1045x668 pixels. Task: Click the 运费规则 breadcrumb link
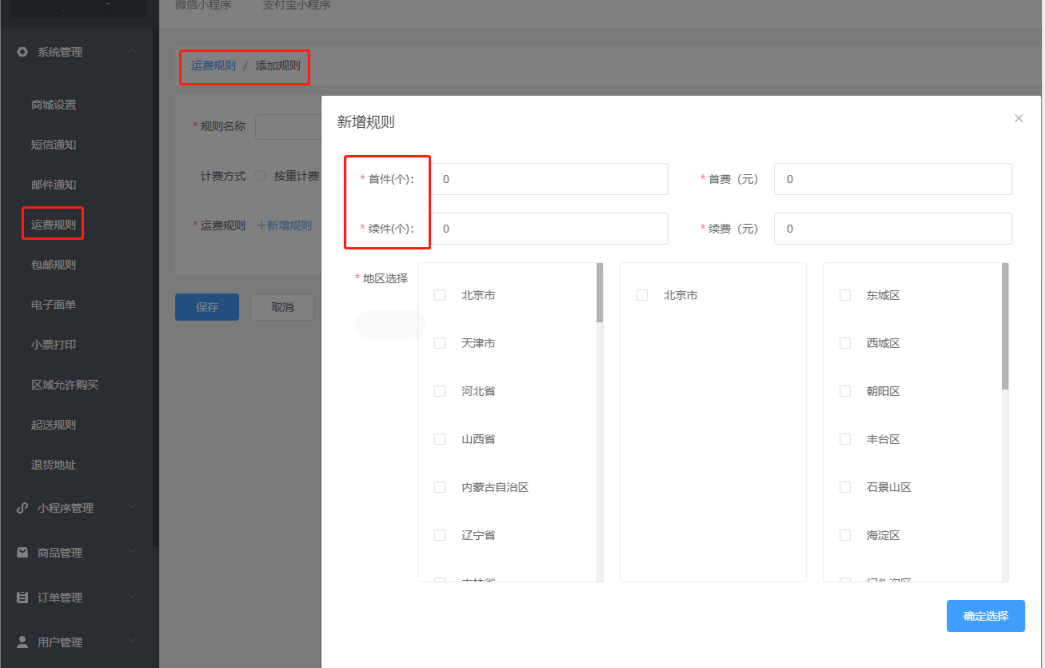point(213,66)
